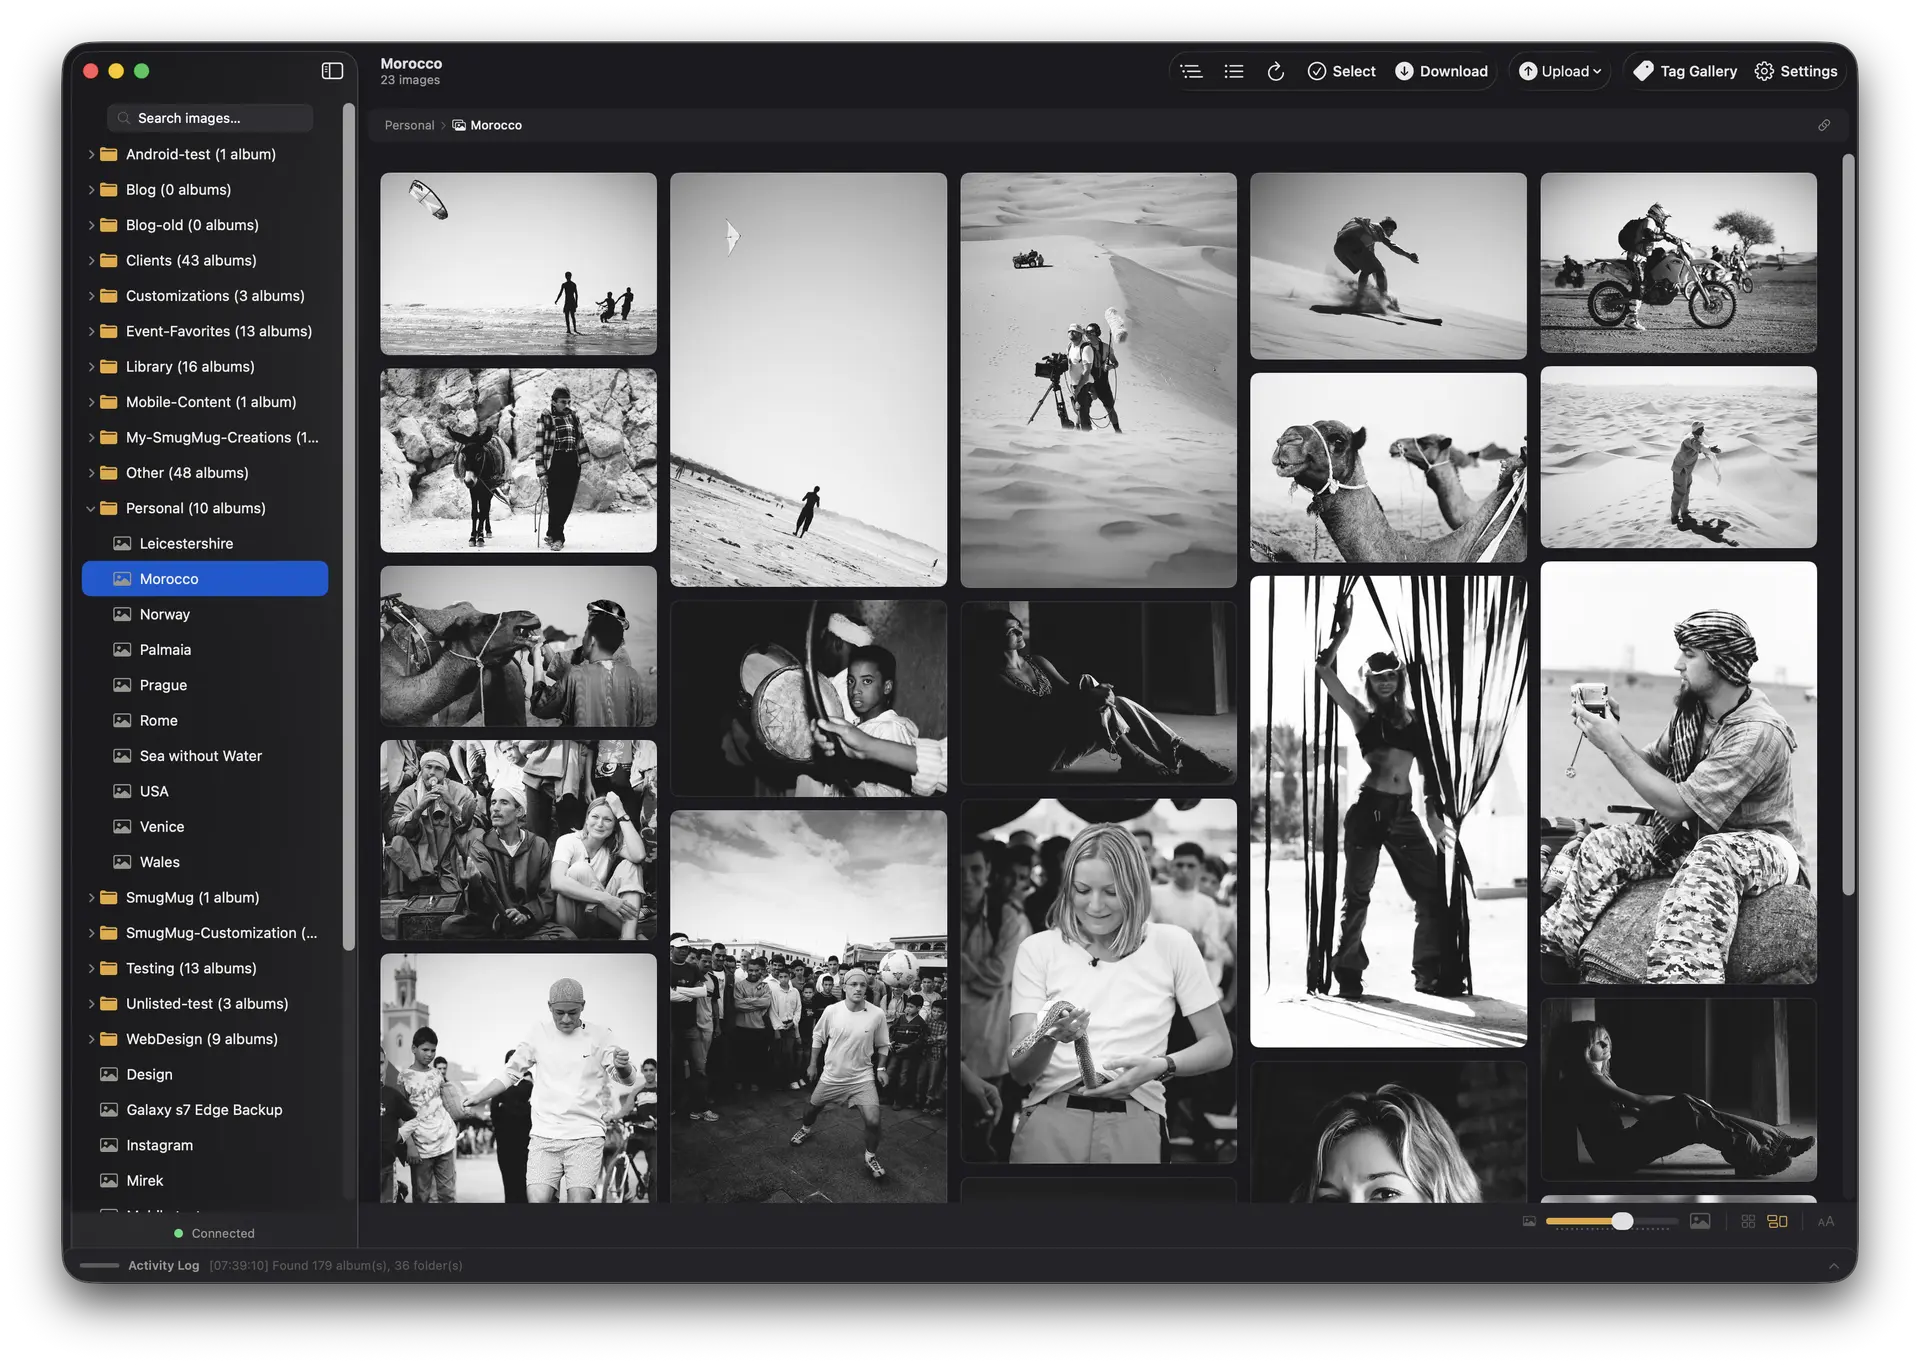Enable Select mode for images
Image resolution: width=1920 pixels, height=1365 pixels.
(x=1342, y=71)
